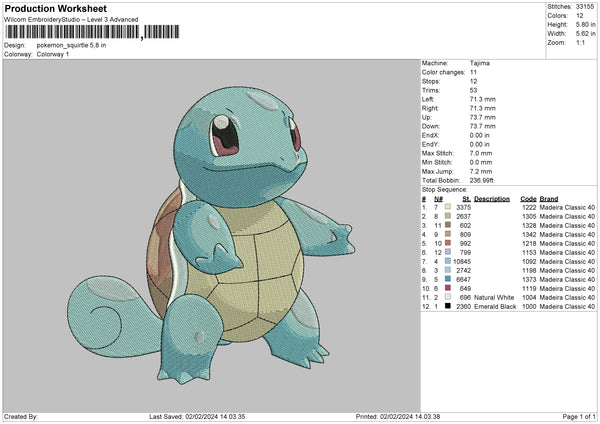
Task: Click the 'Production Worksheet' title
Action: point(55,8)
